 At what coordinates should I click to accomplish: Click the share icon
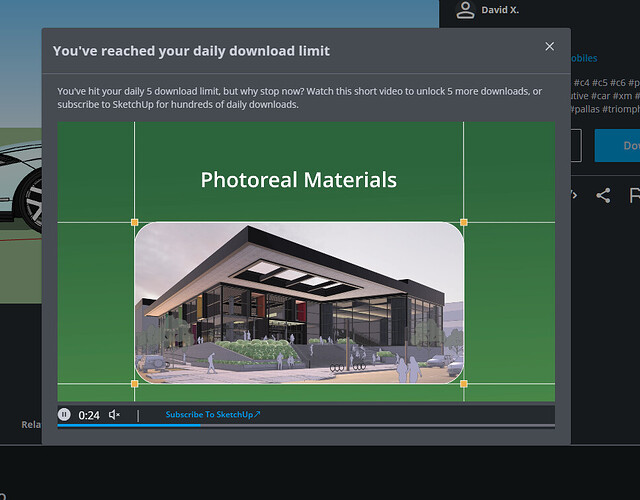click(x=602, y=195)
